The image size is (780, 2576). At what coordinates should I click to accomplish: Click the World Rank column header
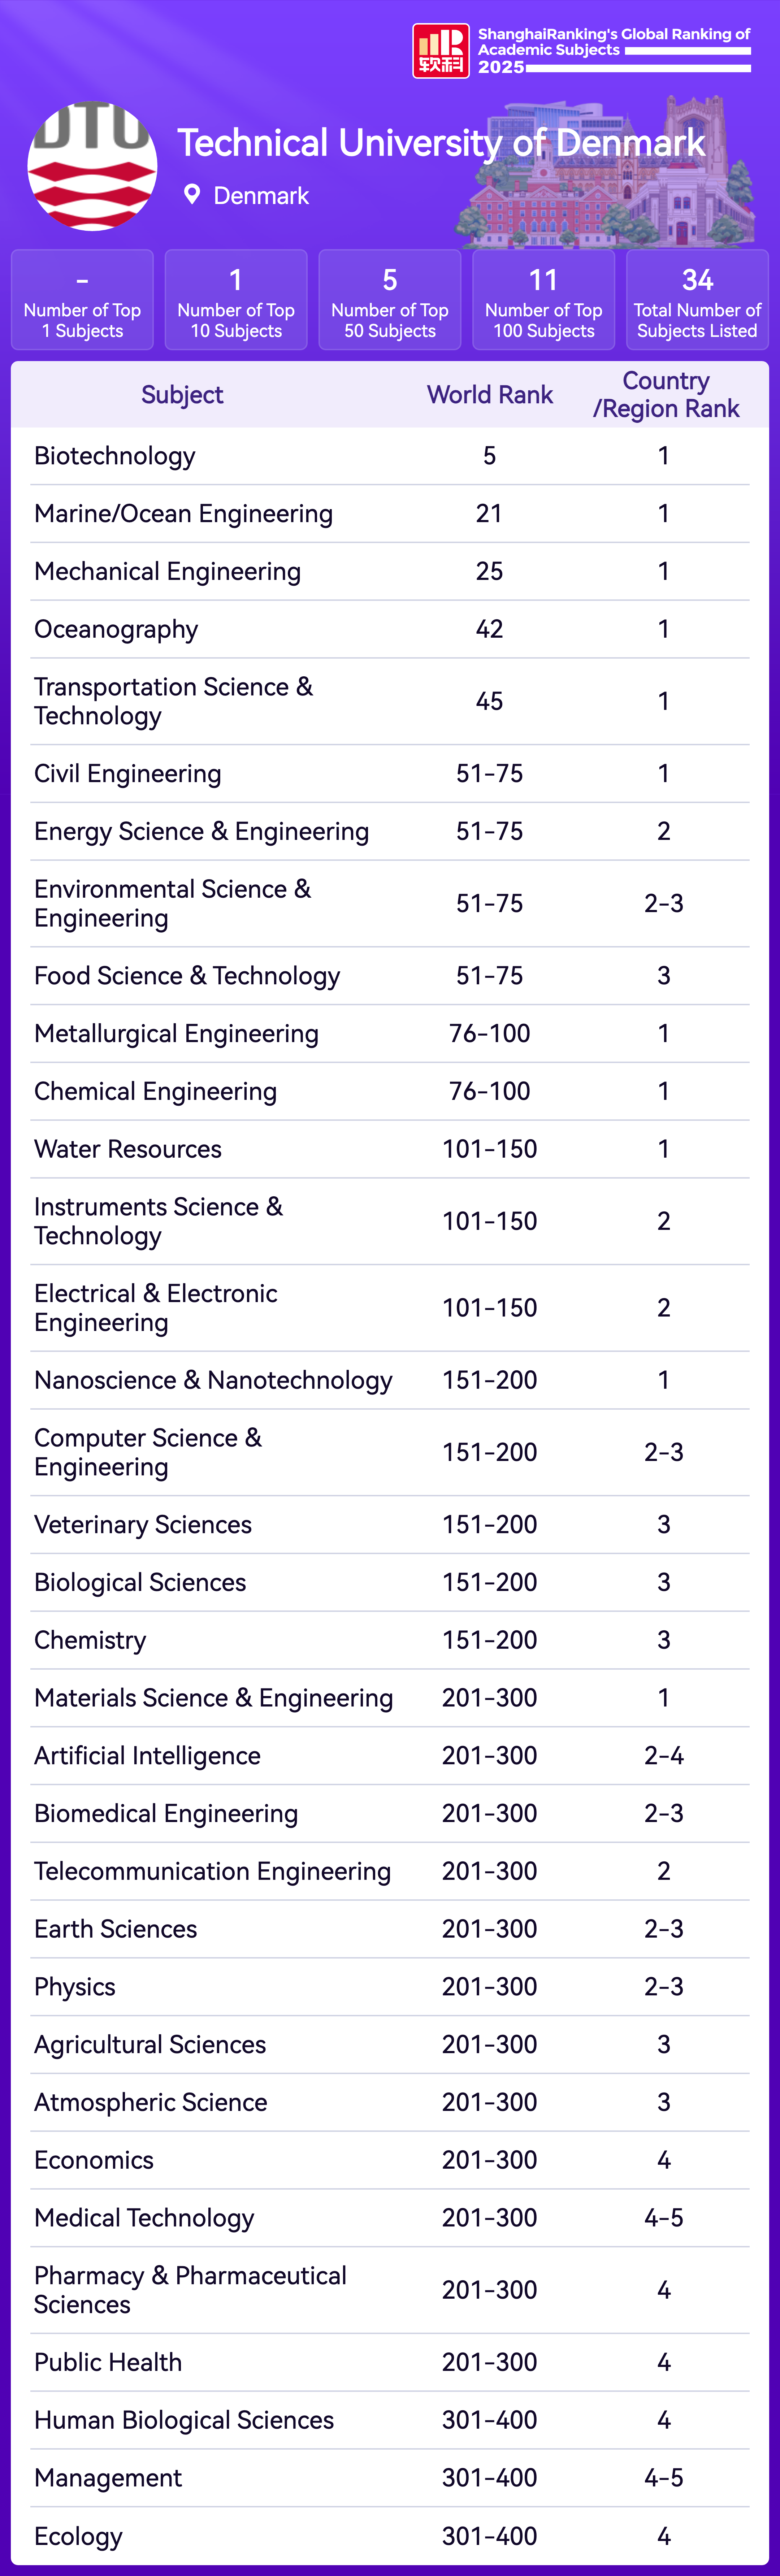pyautogui.click(x=490, y=395)
